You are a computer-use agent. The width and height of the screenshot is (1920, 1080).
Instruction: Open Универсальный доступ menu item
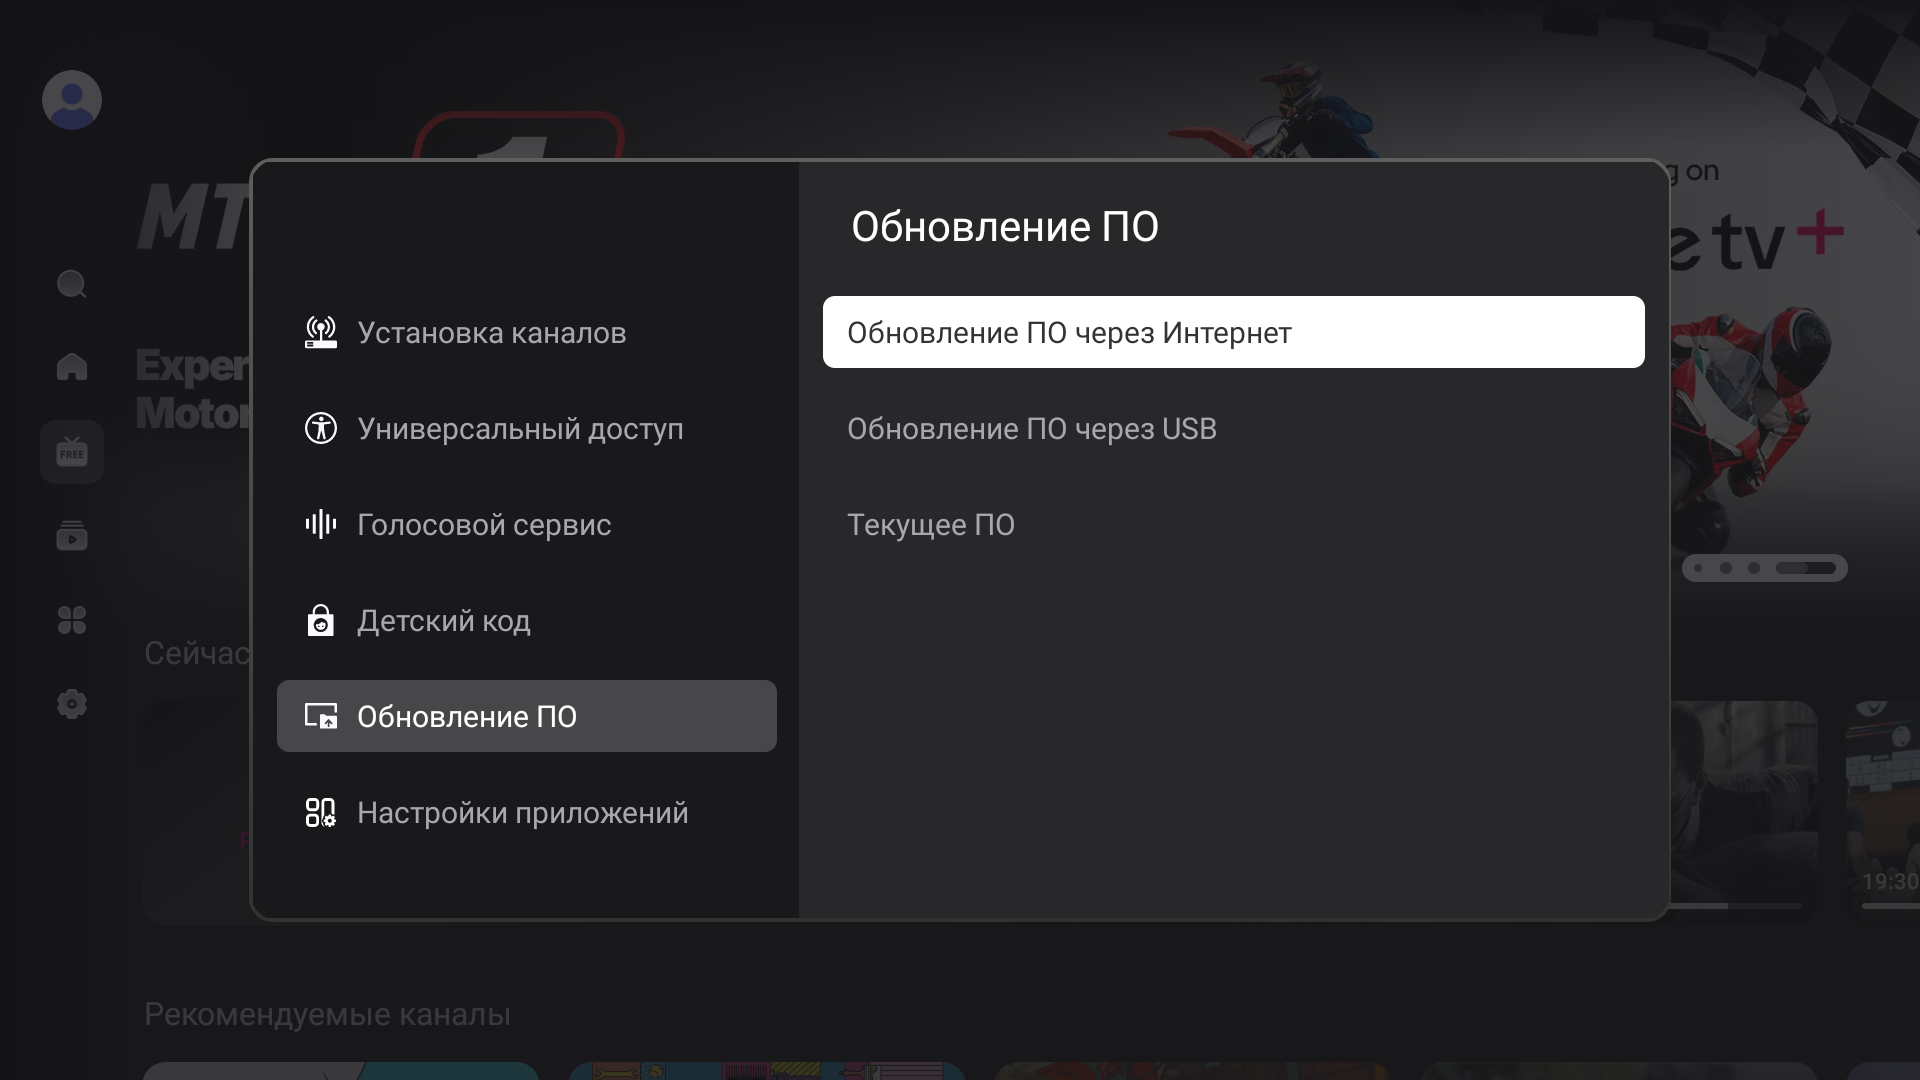tap(520, 429)
